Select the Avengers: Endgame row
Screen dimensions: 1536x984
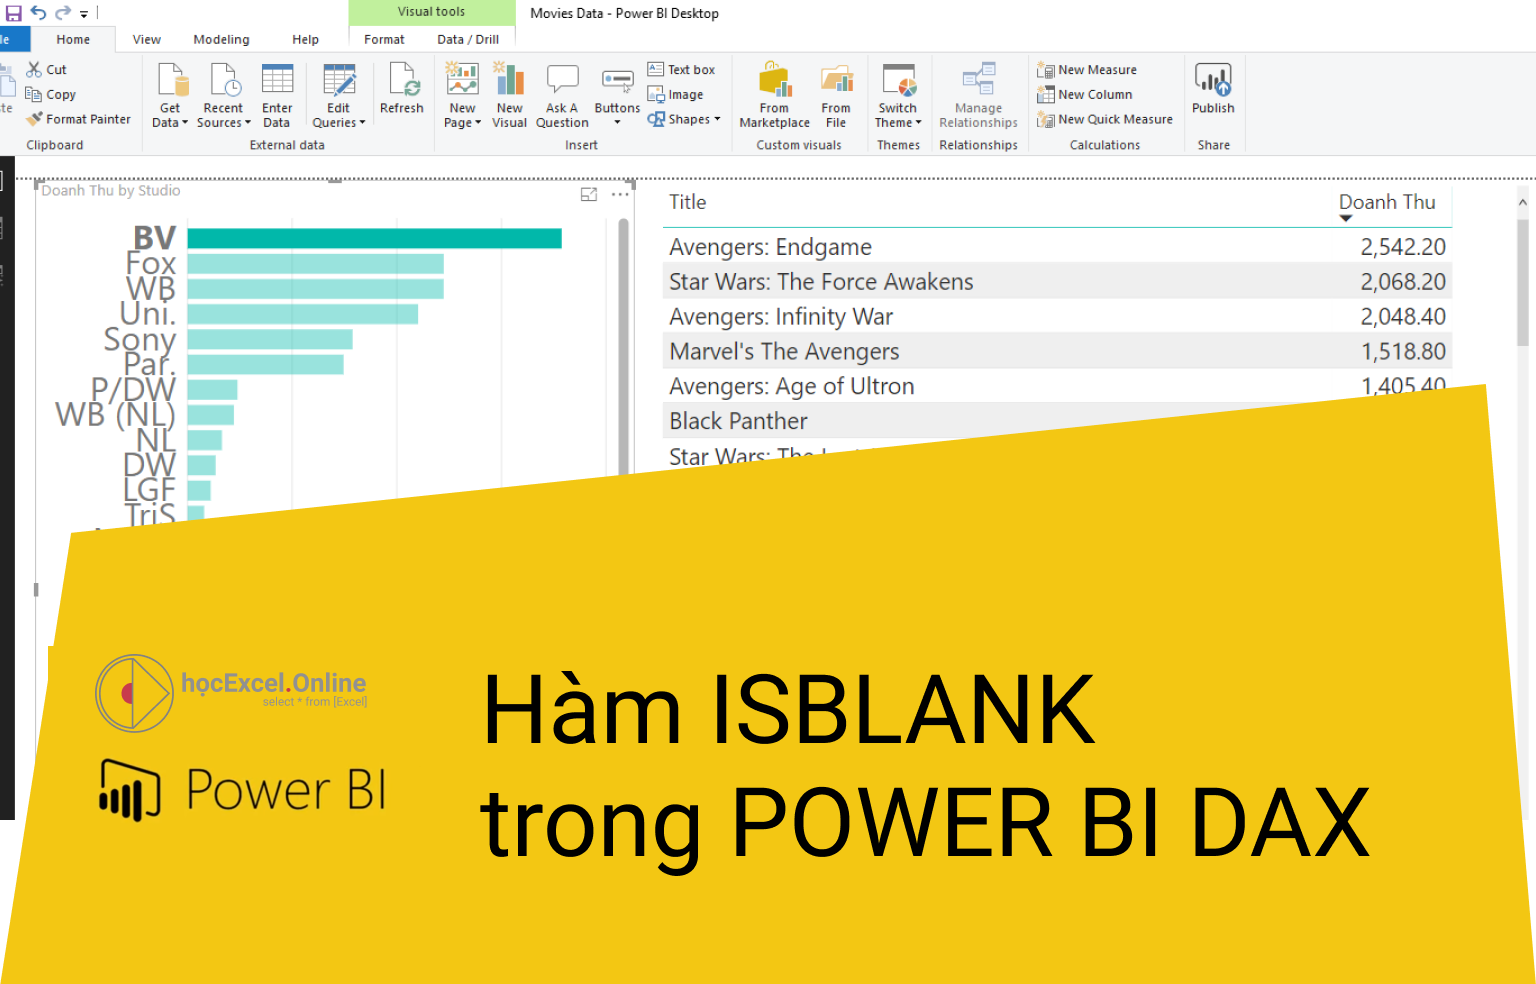click(x=1057, y=246)
